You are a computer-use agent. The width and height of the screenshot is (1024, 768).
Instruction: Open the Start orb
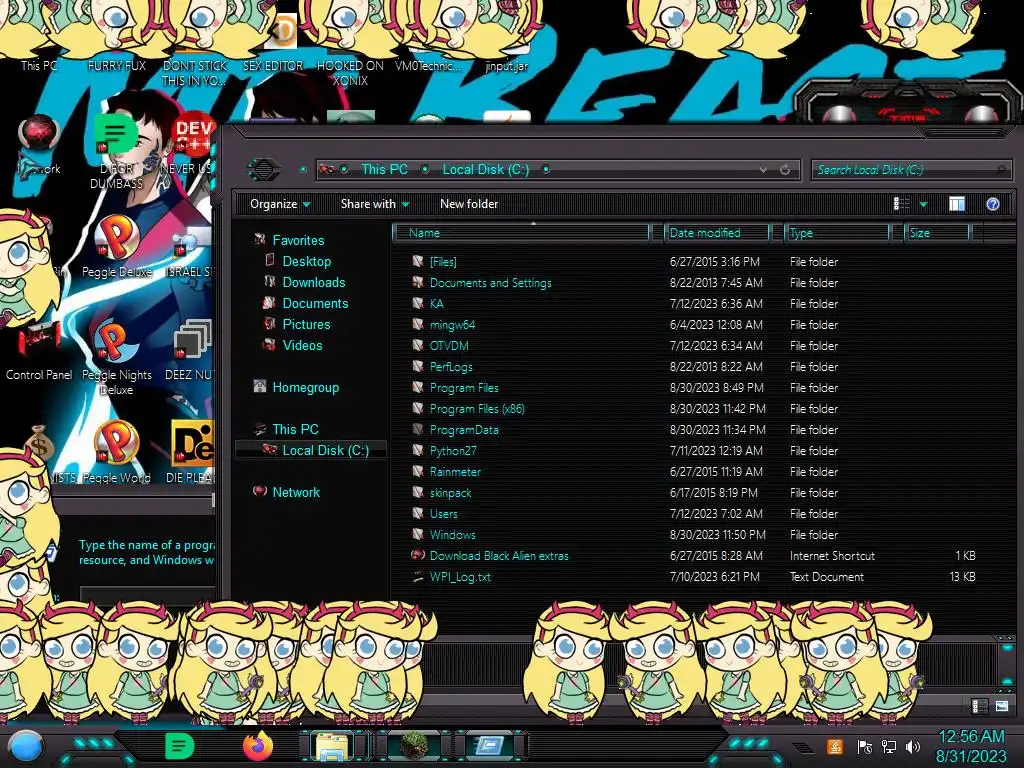[x=25, y=748]
